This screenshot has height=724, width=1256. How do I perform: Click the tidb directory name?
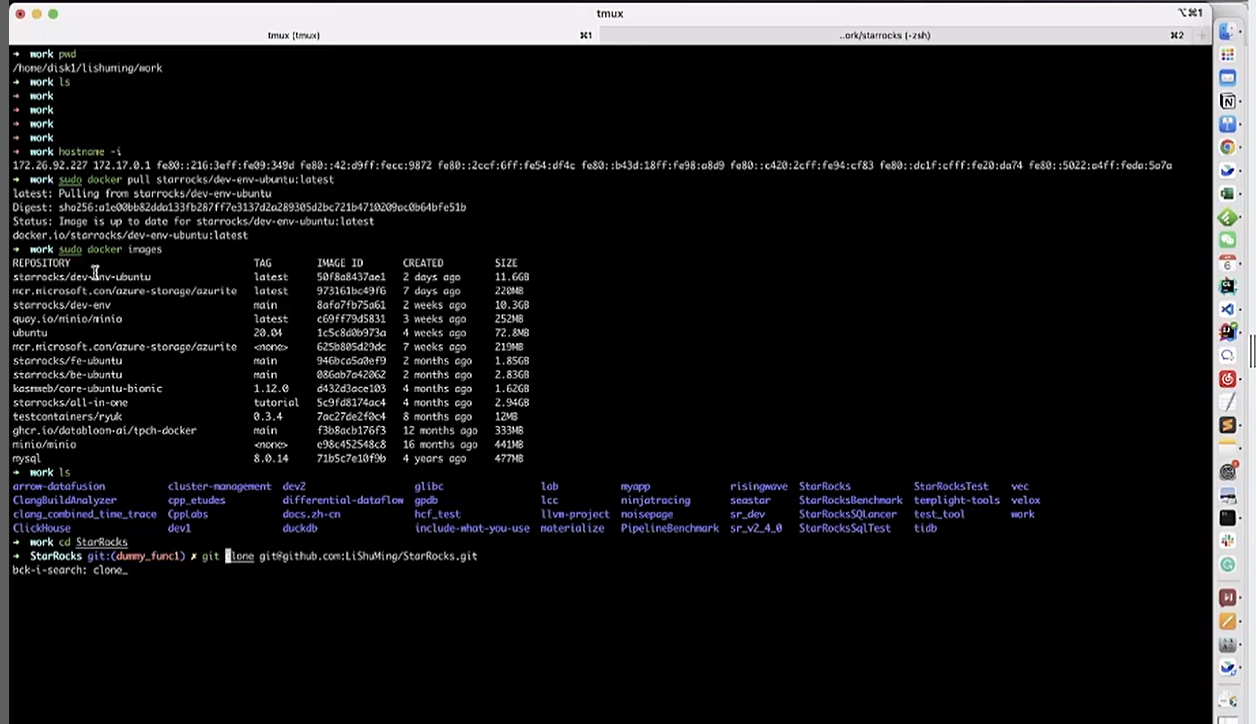tap(925, 528)
